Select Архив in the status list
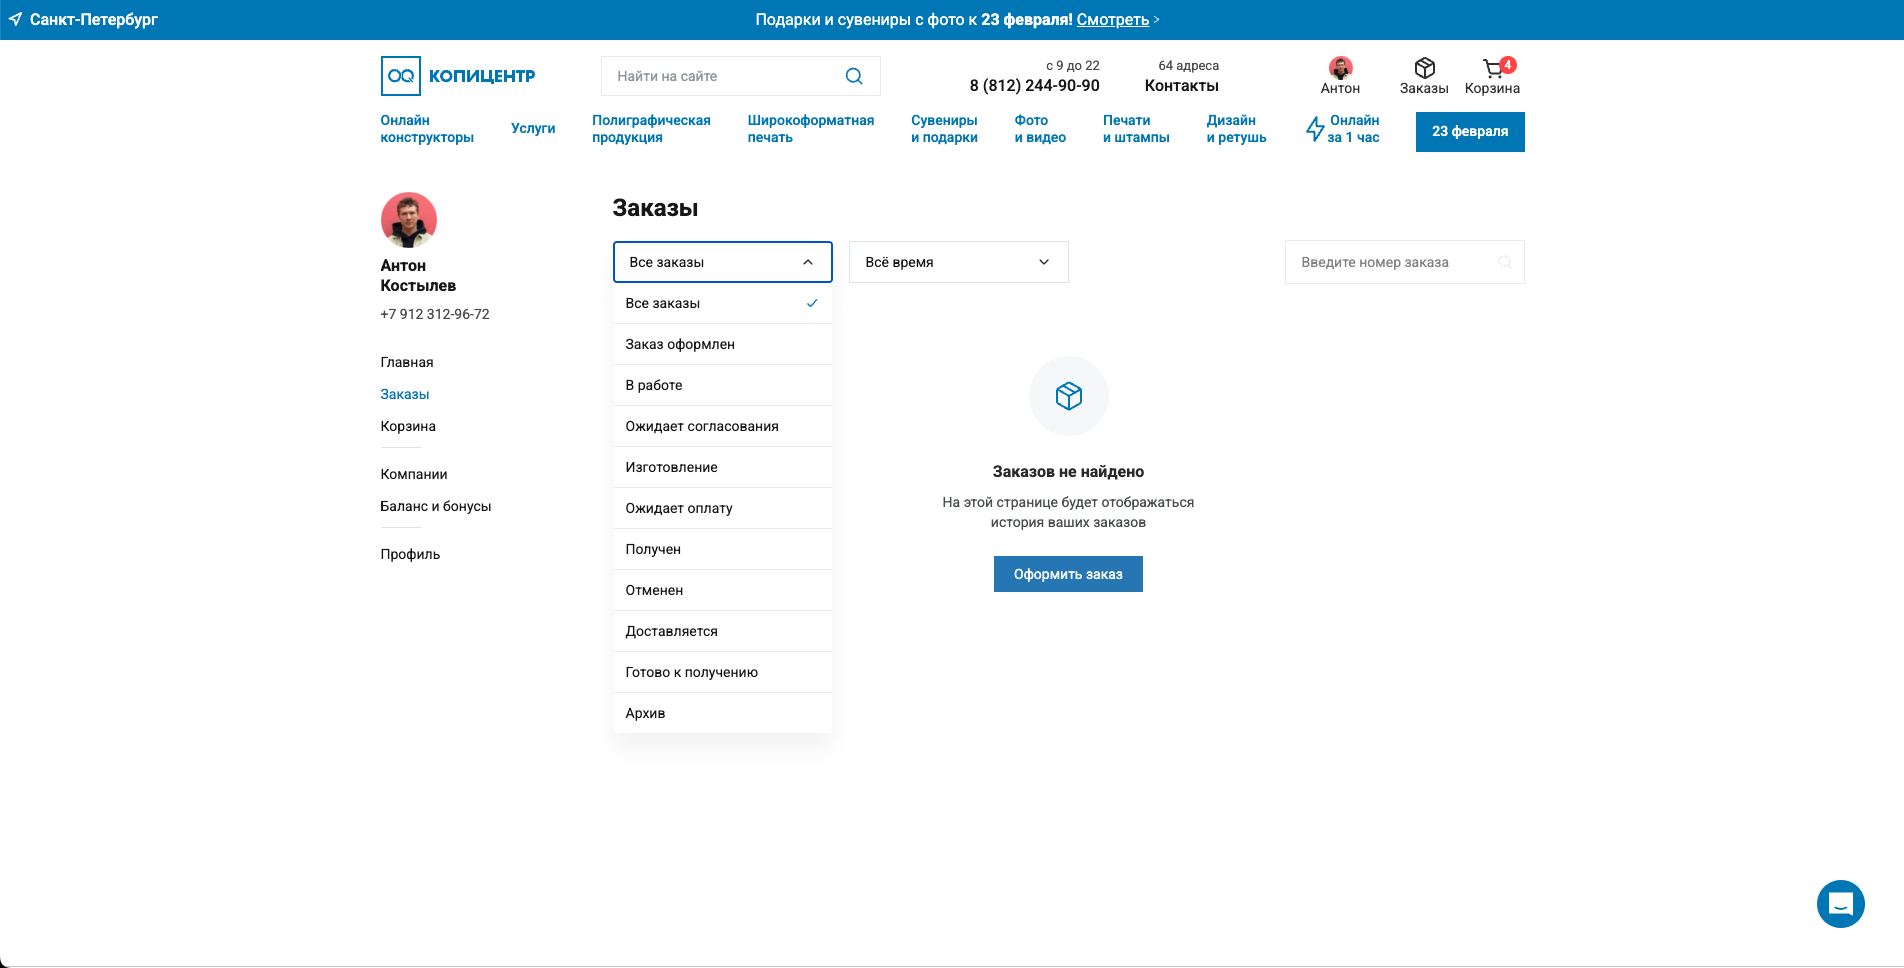This screenshot has width=1904, height=968. tap(645, 713)
